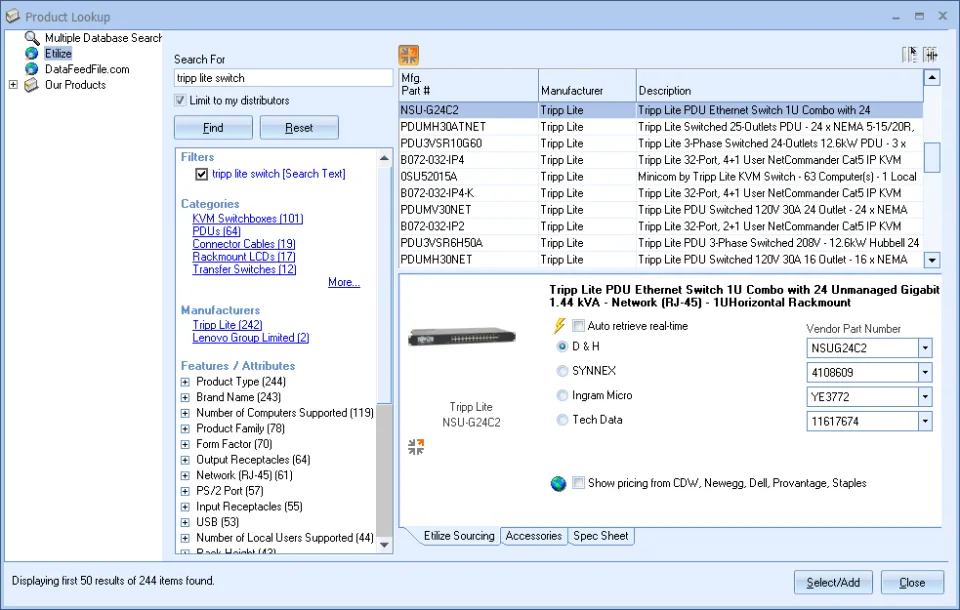Open the NSUG24C2 vendor part dropdown
The width and height of the screenshot is (960, 610).
[925, 348]
